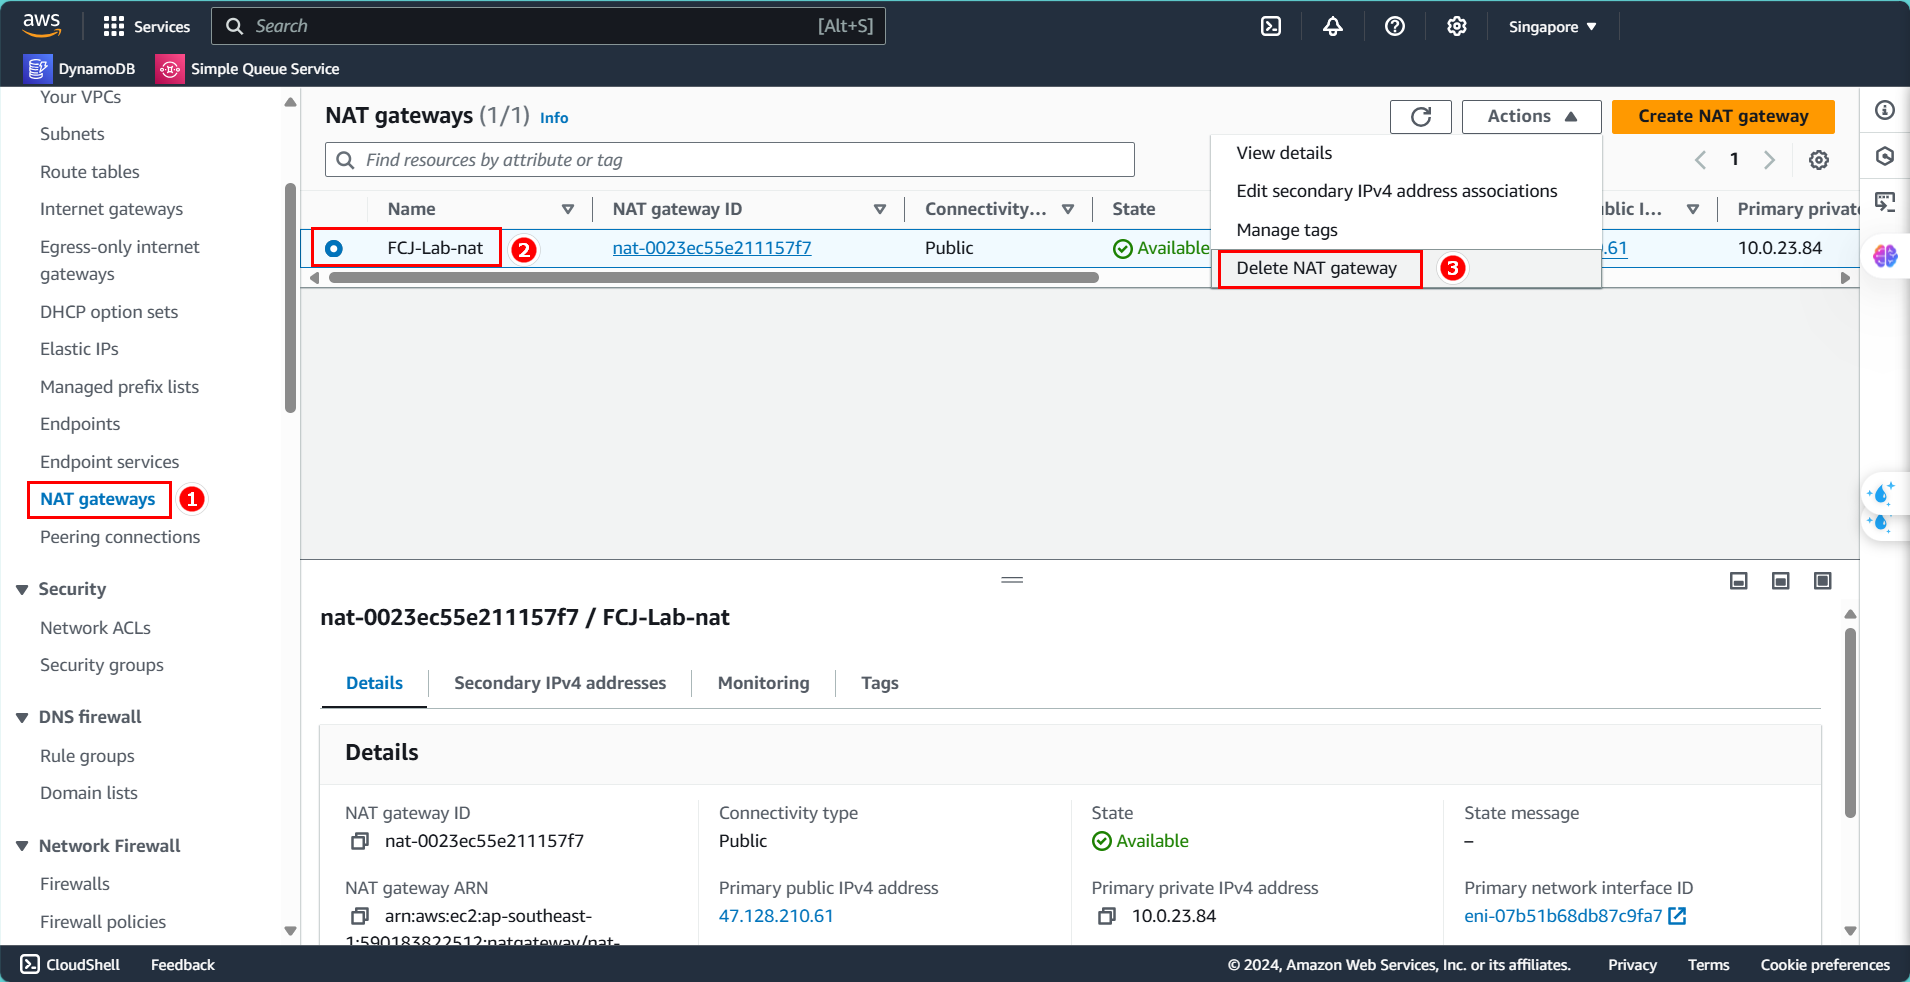Switch to the Monitoring tab

coord(763,683)
